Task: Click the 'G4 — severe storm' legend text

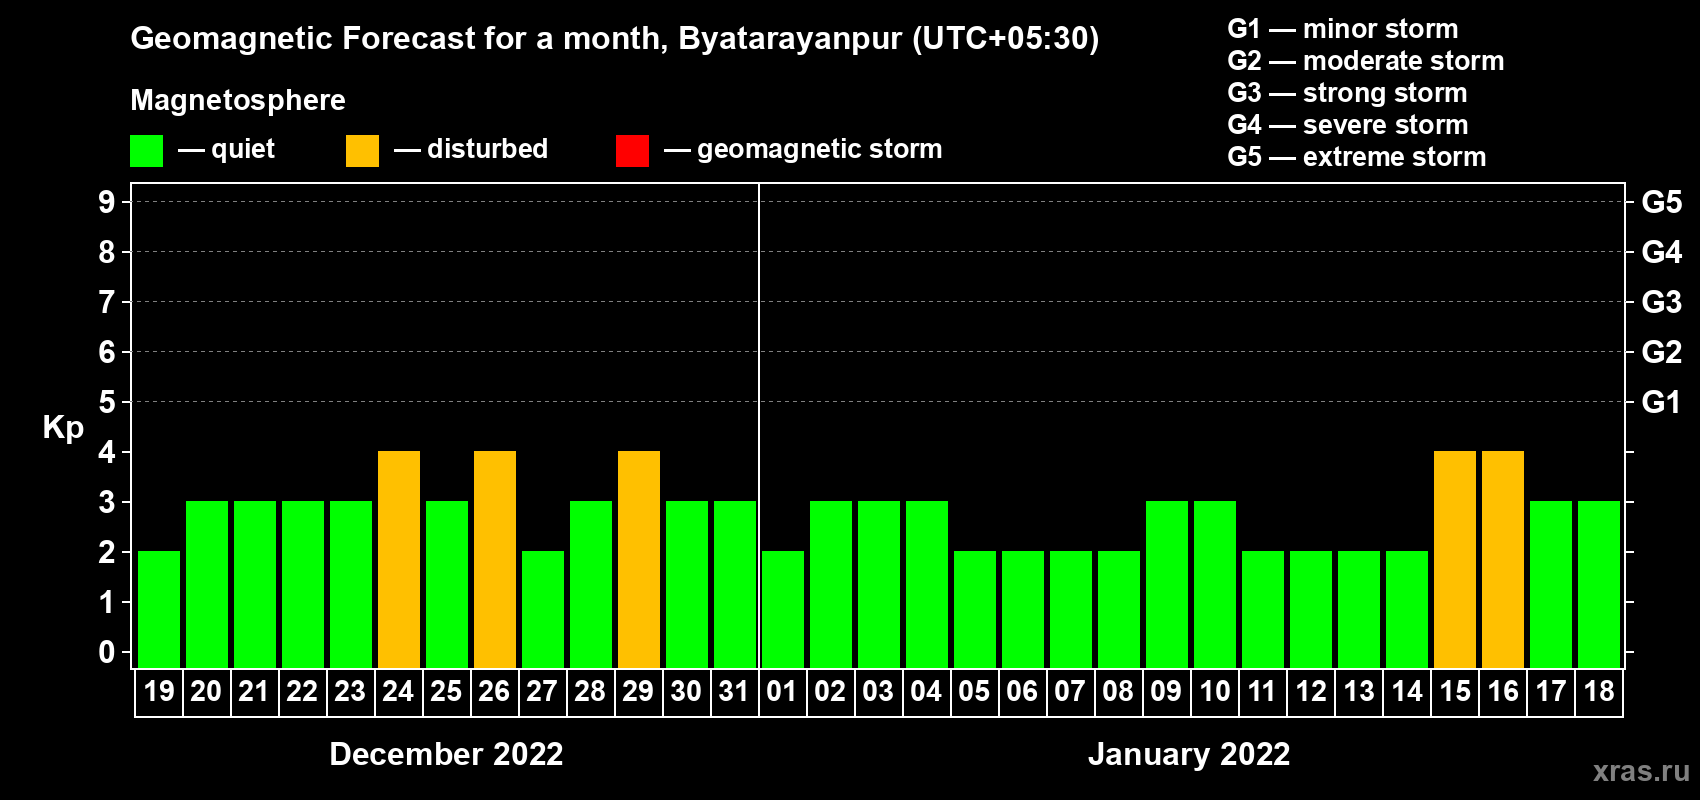Action: click(1348, 125)
